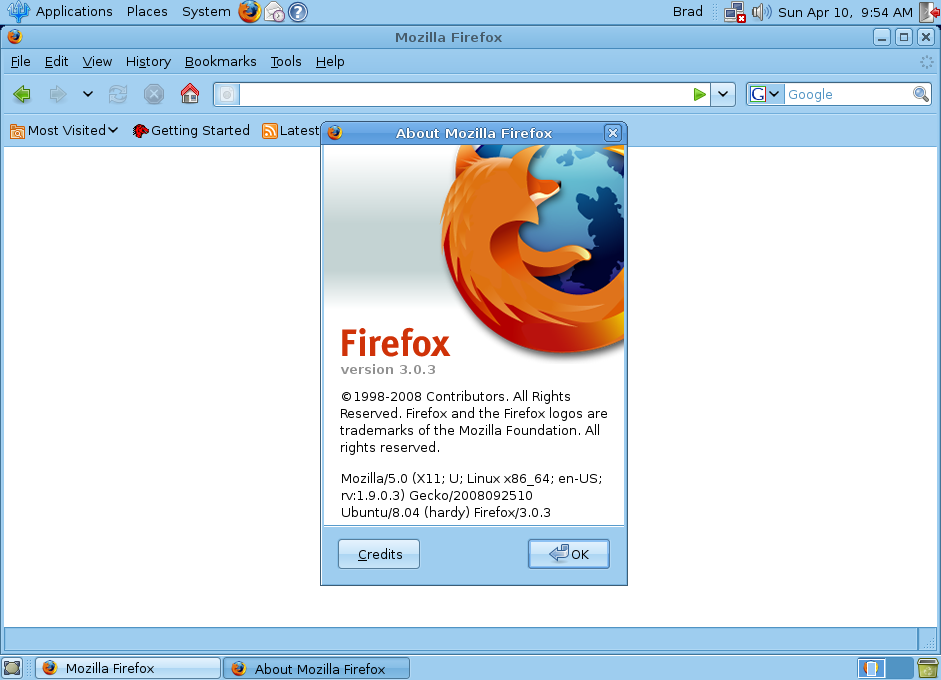Launch the mail client panel icon

274,11
